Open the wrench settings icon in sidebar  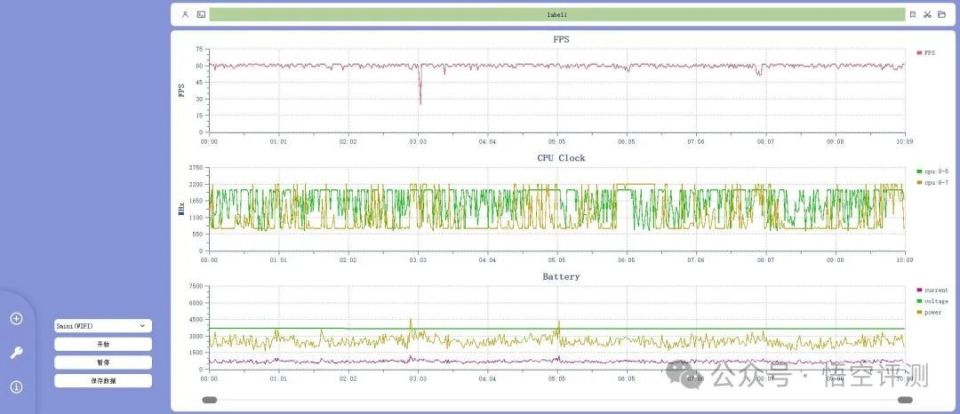tap(17, 353)
